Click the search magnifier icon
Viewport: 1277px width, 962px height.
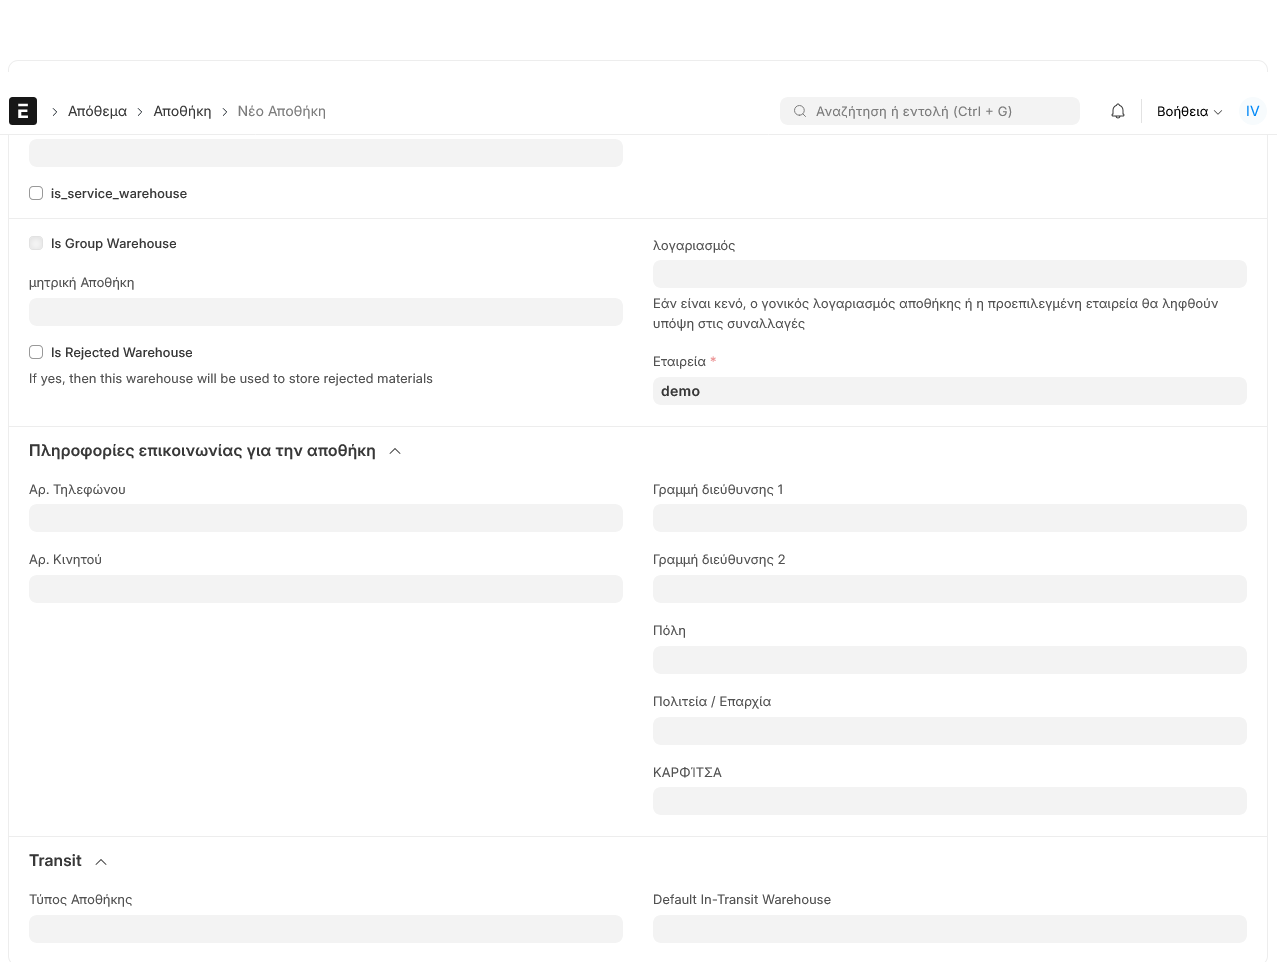pyautogui.click(x=800, y=111)
